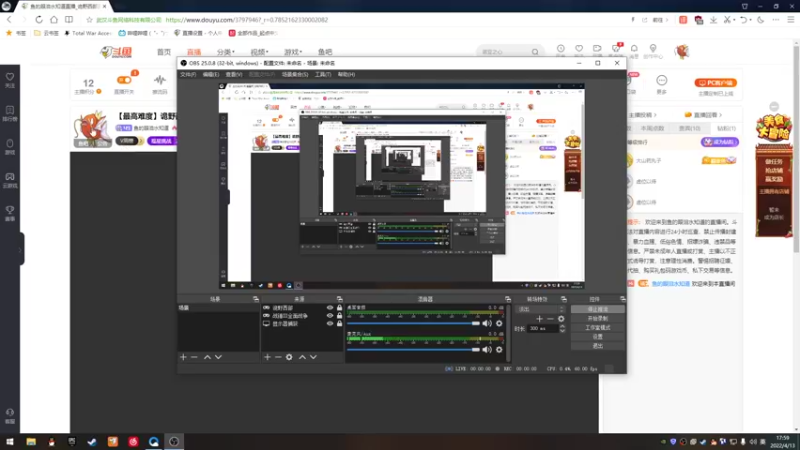Remove the scene transition with the minus icon
The image size is (800, 450).
(550, 319)
